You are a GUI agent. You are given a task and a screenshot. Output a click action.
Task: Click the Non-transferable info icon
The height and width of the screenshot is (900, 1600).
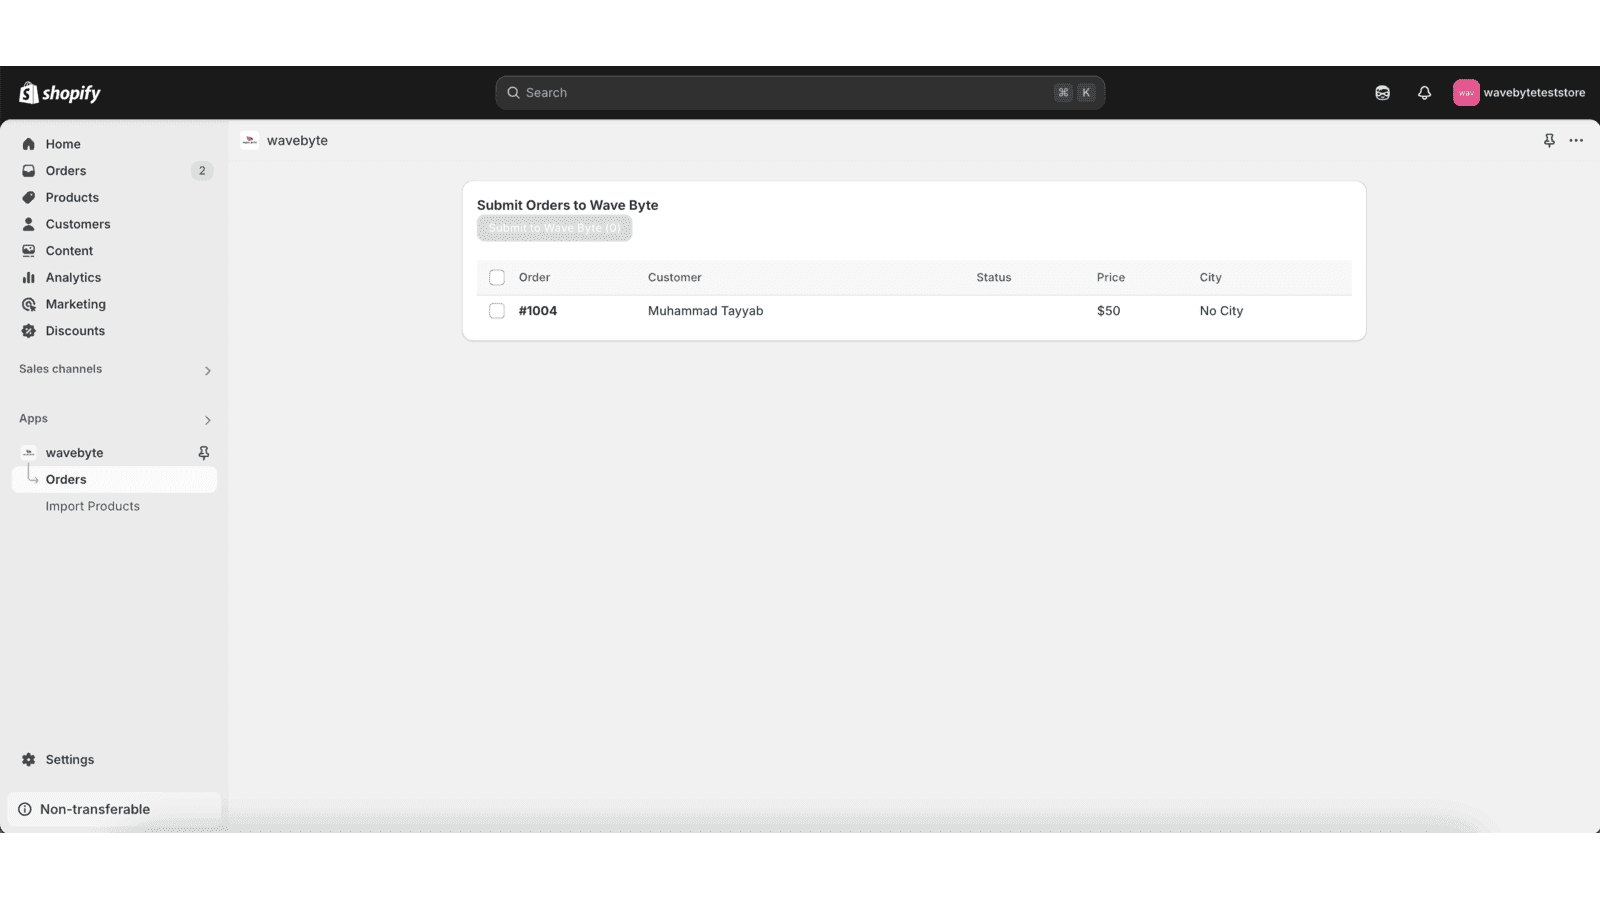click(25, 809)
